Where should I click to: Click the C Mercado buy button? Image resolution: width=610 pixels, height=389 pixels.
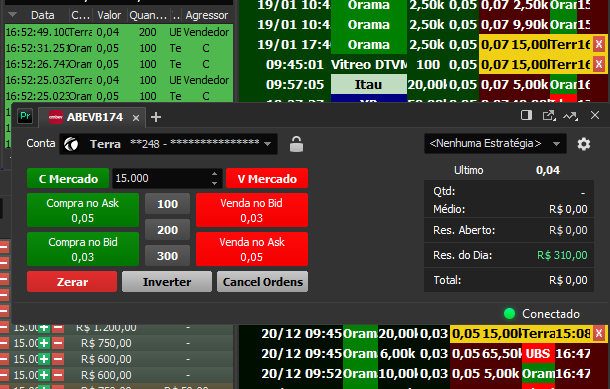pyautogui.click(x=68, y=179)
